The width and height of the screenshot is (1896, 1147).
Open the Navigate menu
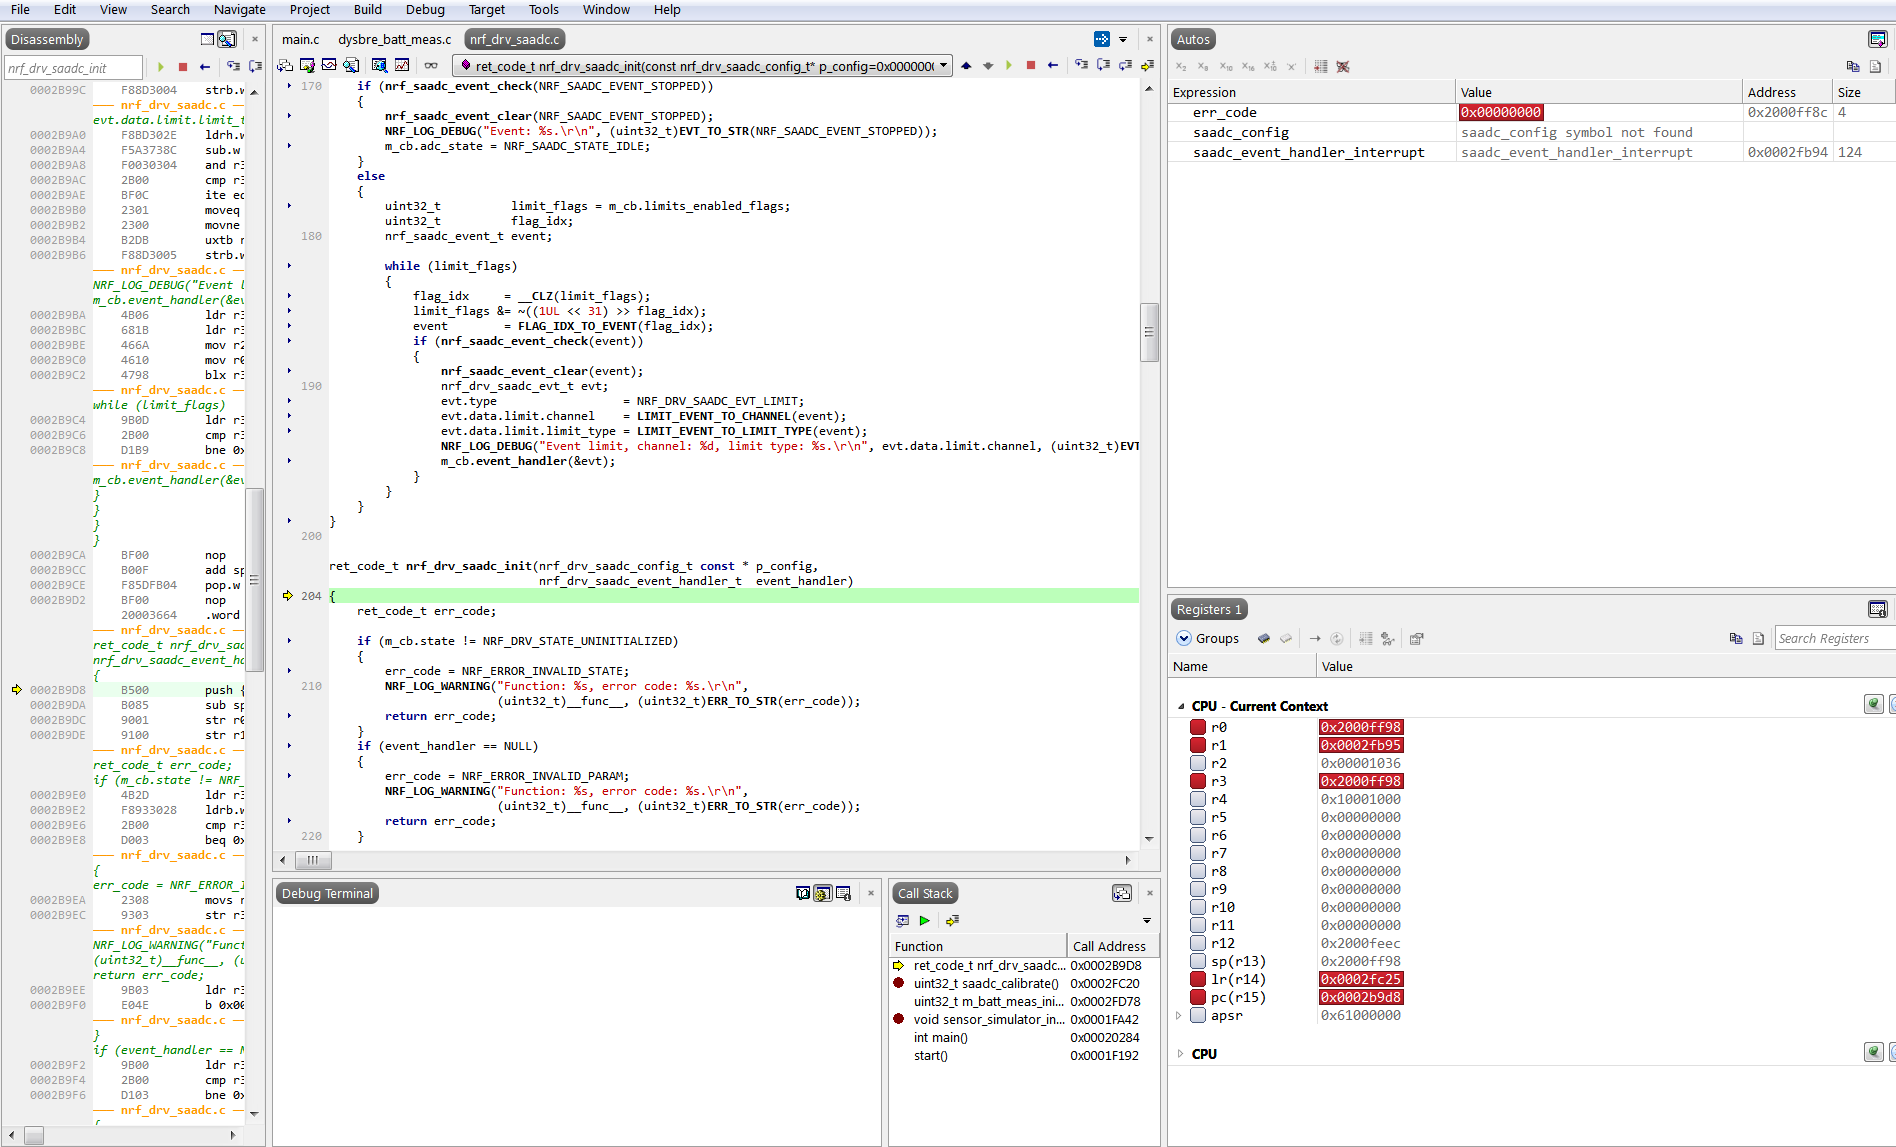240,9
